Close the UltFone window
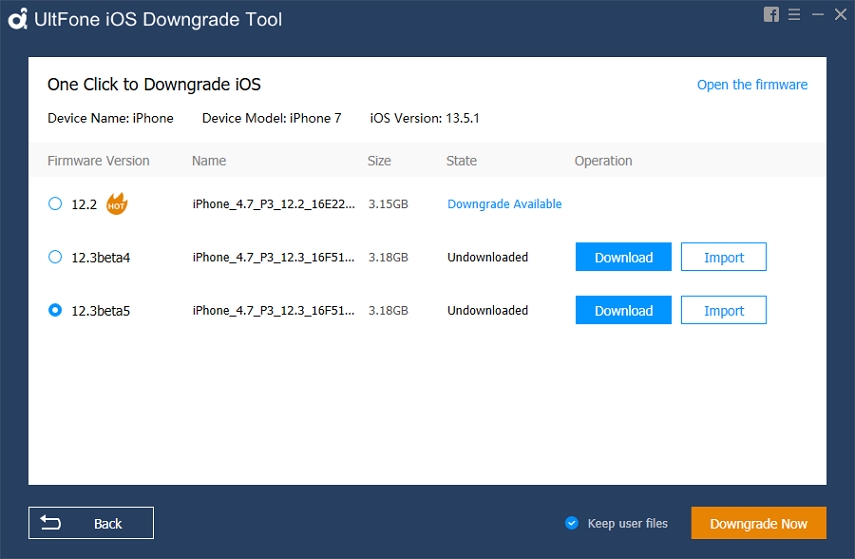Viewport: 855px width, 559px height. pyautogui.click(x=840, y=15)
